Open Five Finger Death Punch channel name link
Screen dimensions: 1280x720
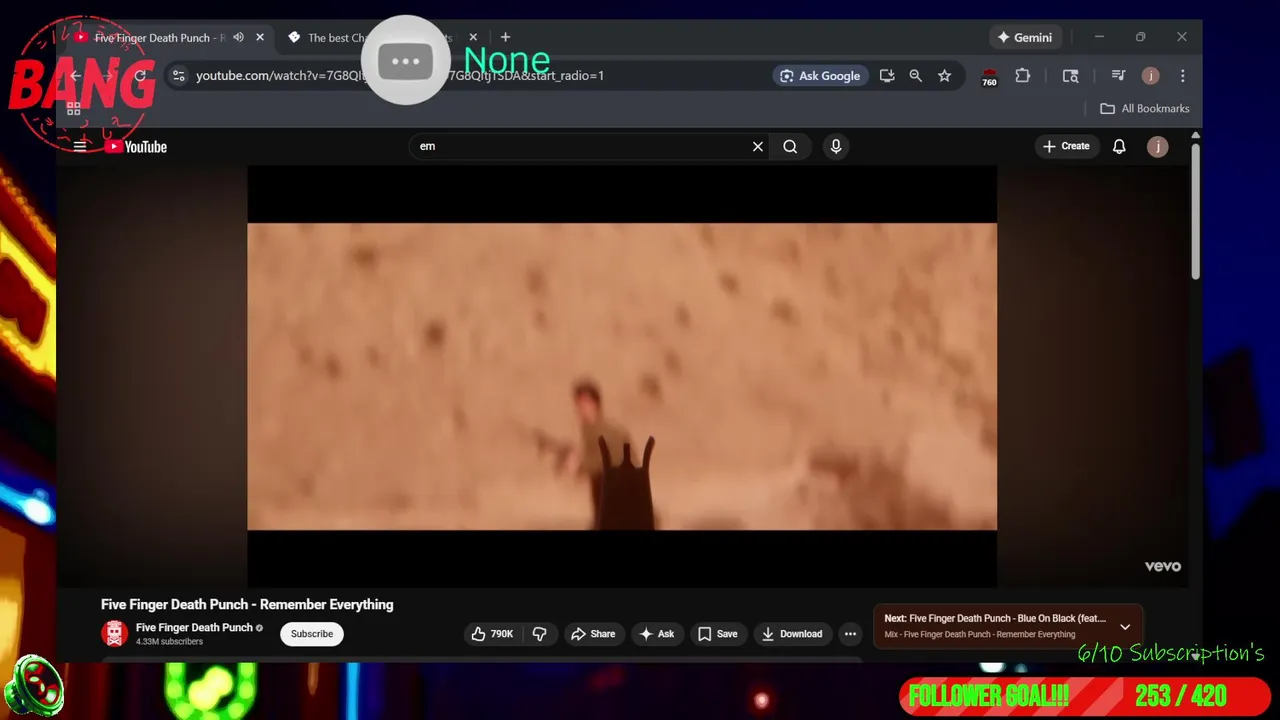(x=194, y=627)
